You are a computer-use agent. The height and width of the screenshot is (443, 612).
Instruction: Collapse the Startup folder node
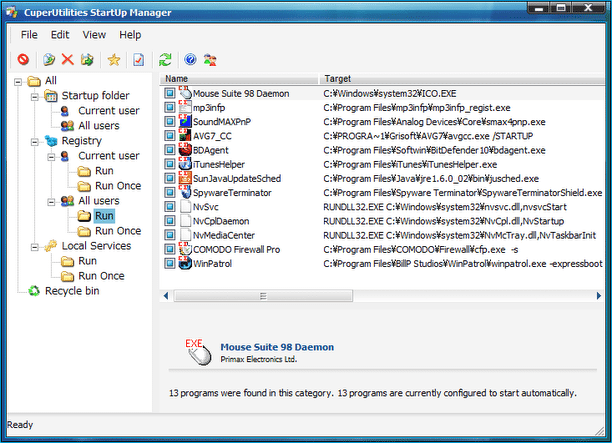[35, 96]
